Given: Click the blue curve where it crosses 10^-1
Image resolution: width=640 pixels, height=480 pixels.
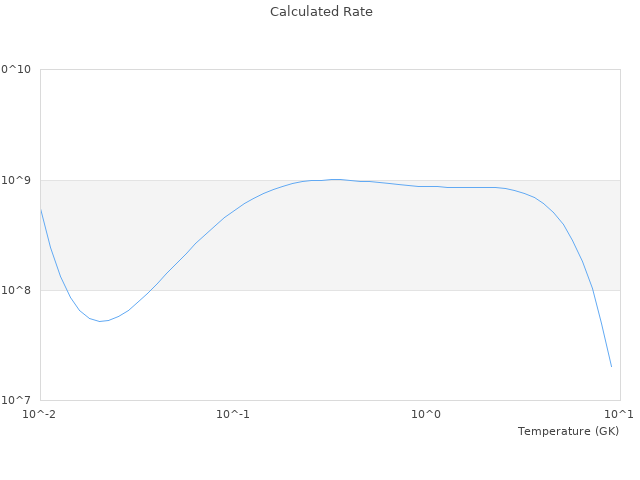Looking at the screenshot, I should pos(233,210).
